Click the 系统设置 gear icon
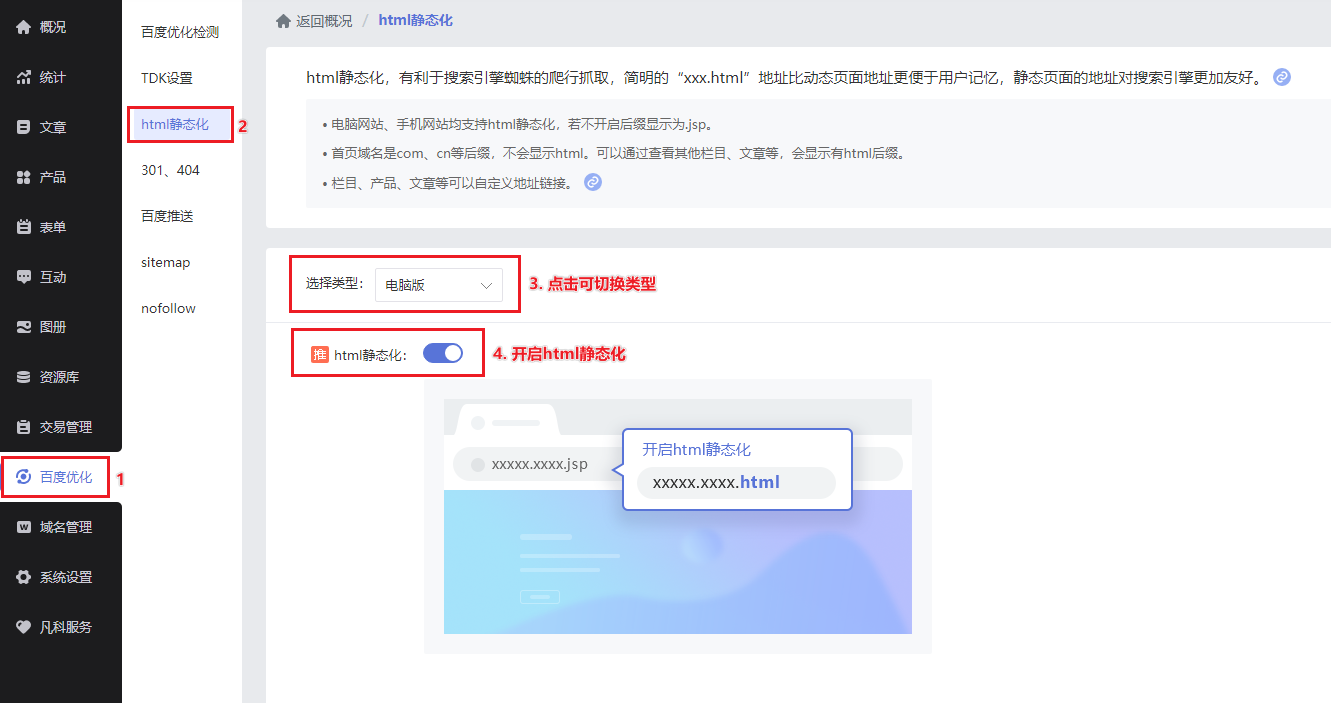Viewport: 1331px width, 703px height. tap(24, 577)
